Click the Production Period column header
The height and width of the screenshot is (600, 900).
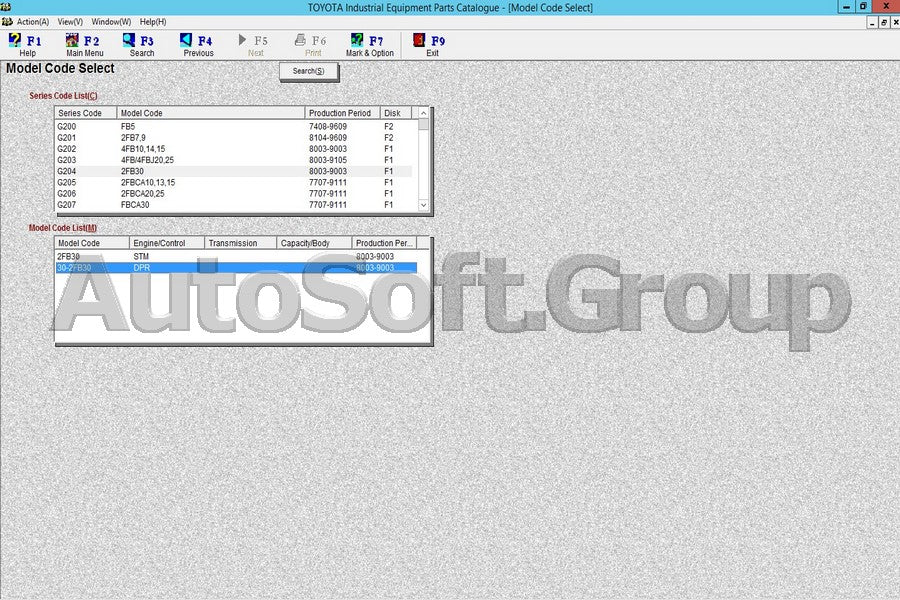click(342, 113)
